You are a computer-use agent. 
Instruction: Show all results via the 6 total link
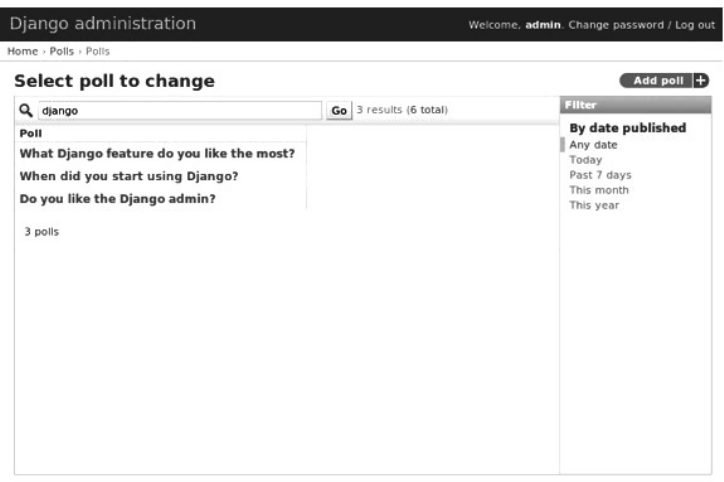428,110
